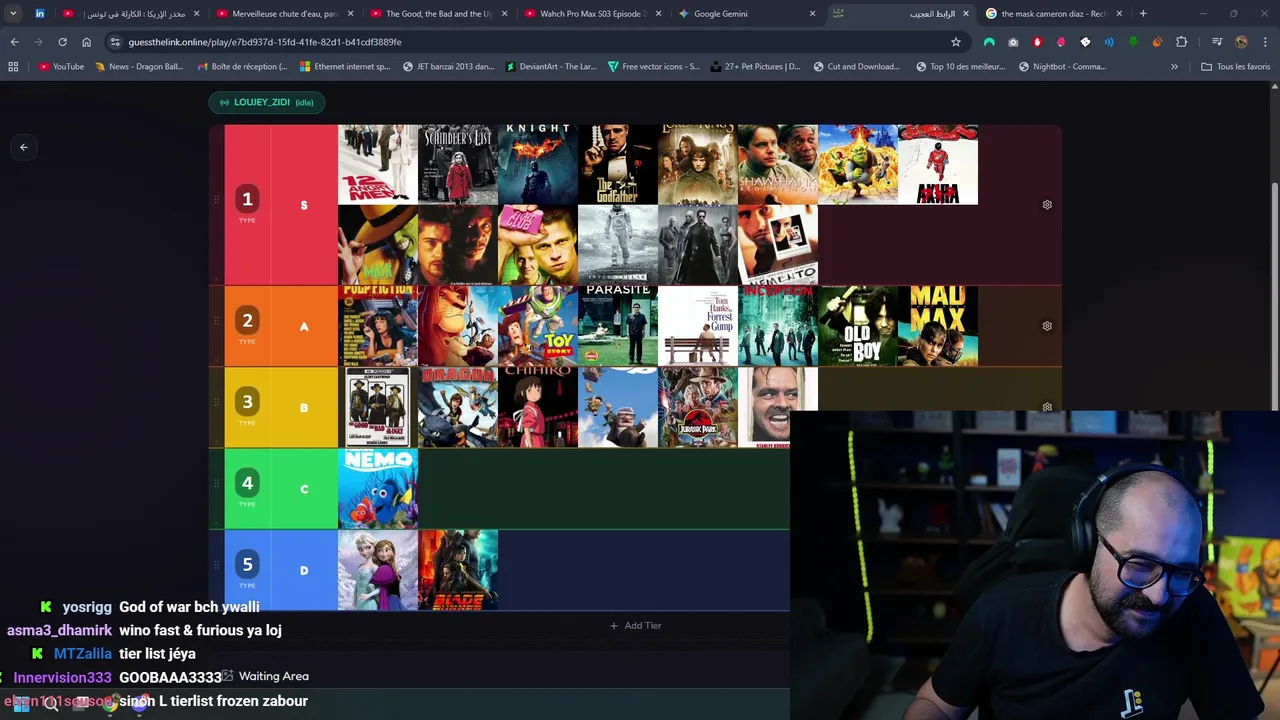Open the green download arrow extension
This screenshot has height=720, width=1280.
pos(1133,42)
